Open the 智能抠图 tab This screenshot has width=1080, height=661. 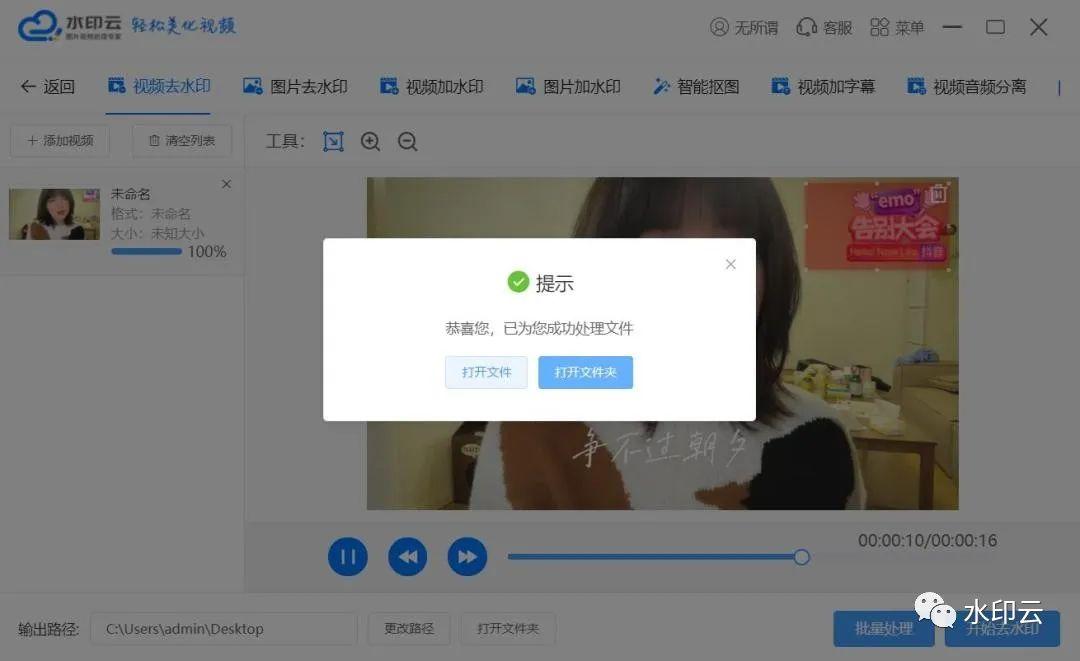pos(696,87)
